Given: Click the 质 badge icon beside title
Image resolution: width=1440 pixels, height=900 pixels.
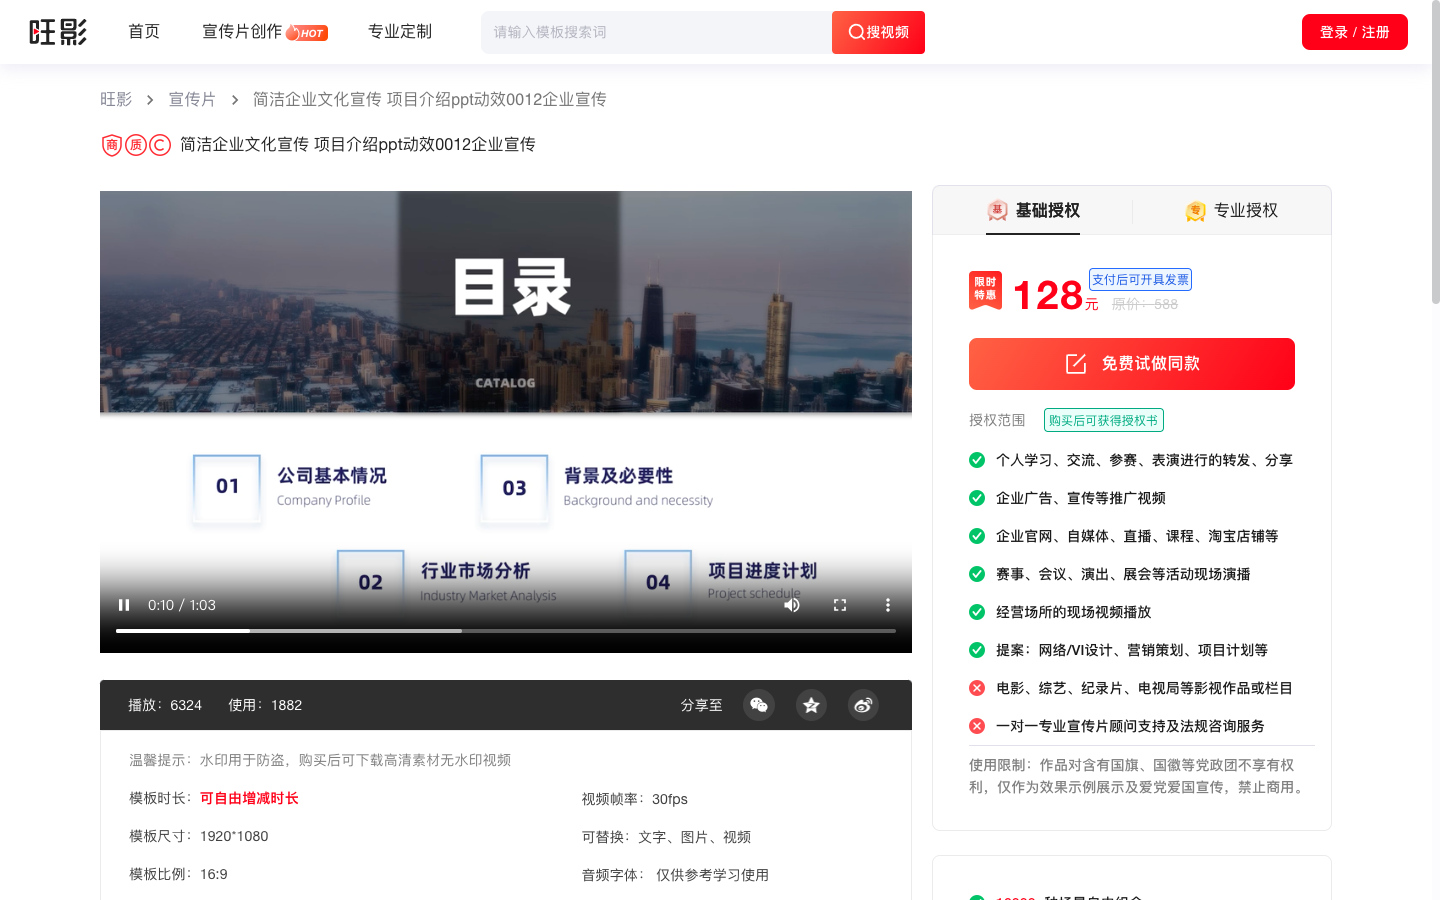Looking at the screenshot, I should point(136,145).
